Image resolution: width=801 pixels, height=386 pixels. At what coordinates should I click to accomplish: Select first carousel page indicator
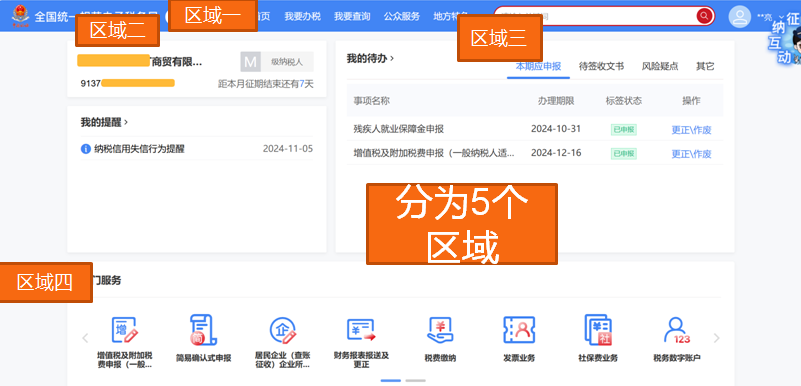[391, 380]
